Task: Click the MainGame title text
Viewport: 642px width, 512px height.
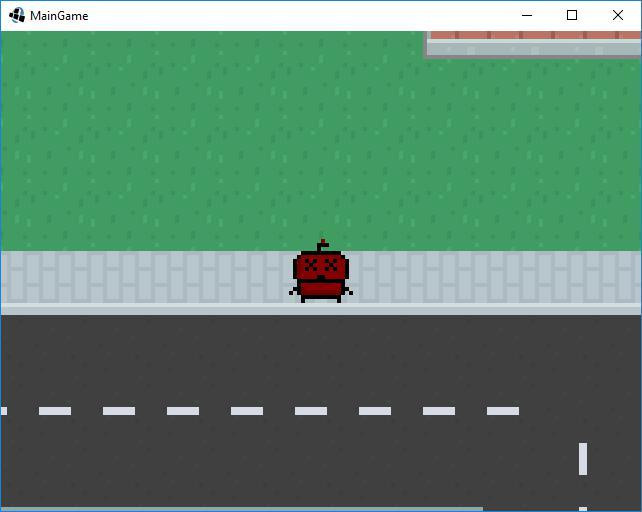Action: [59, 16]
